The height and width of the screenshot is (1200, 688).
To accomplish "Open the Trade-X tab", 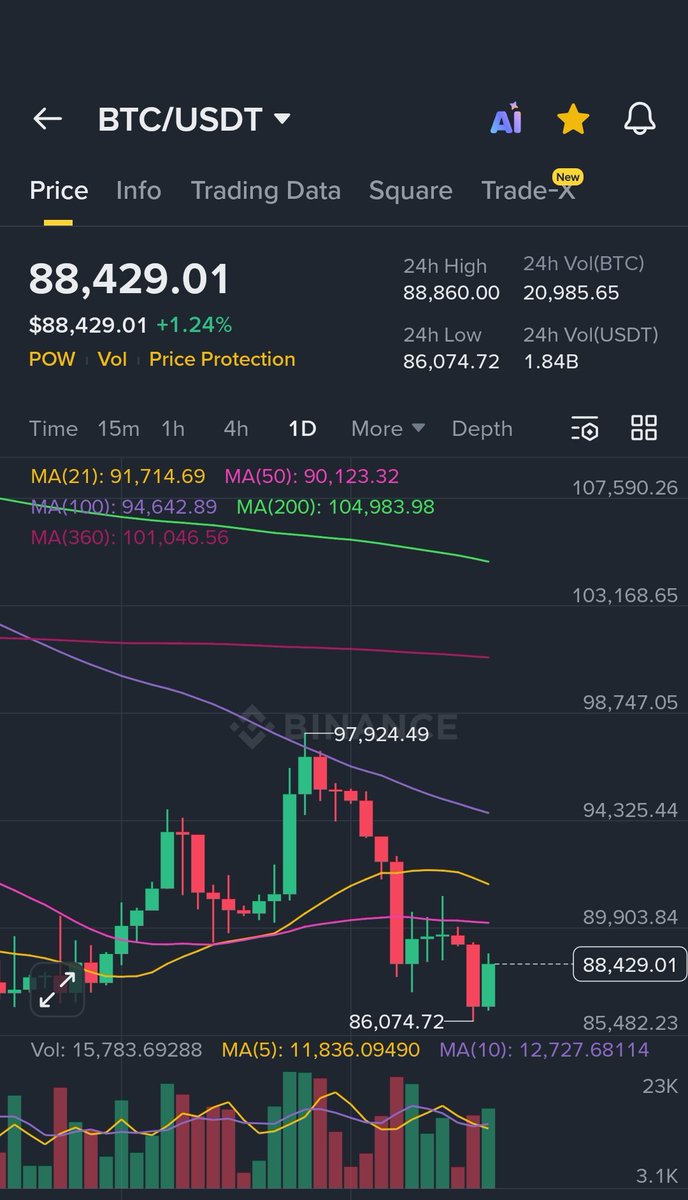I will [x=528, y=190].
